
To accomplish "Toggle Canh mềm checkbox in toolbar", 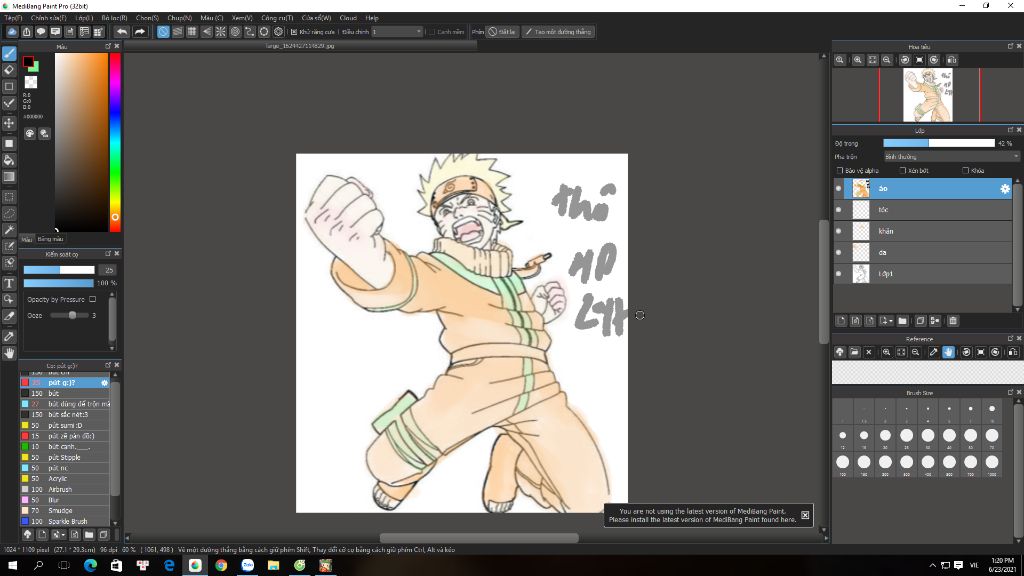I will (432, 31).
